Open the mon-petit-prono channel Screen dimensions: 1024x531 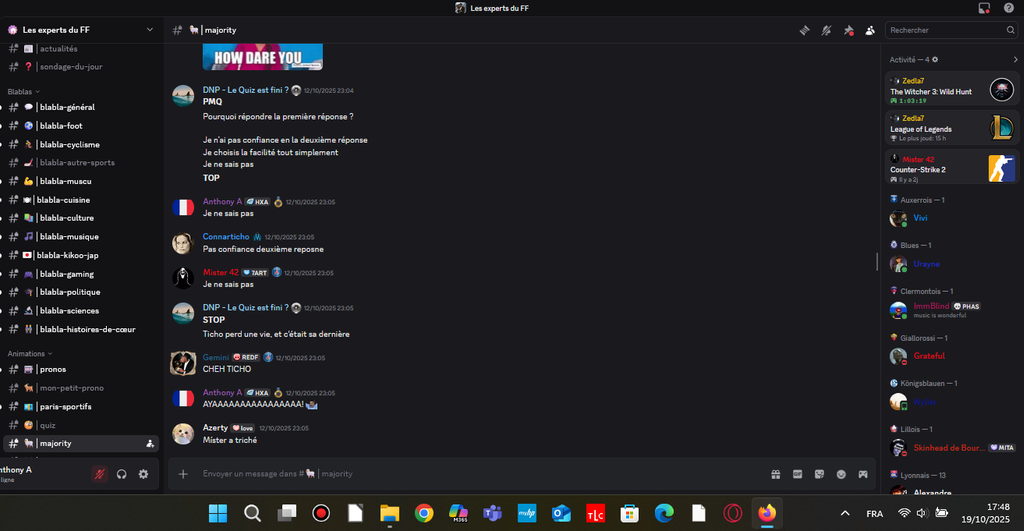point(81,388)
